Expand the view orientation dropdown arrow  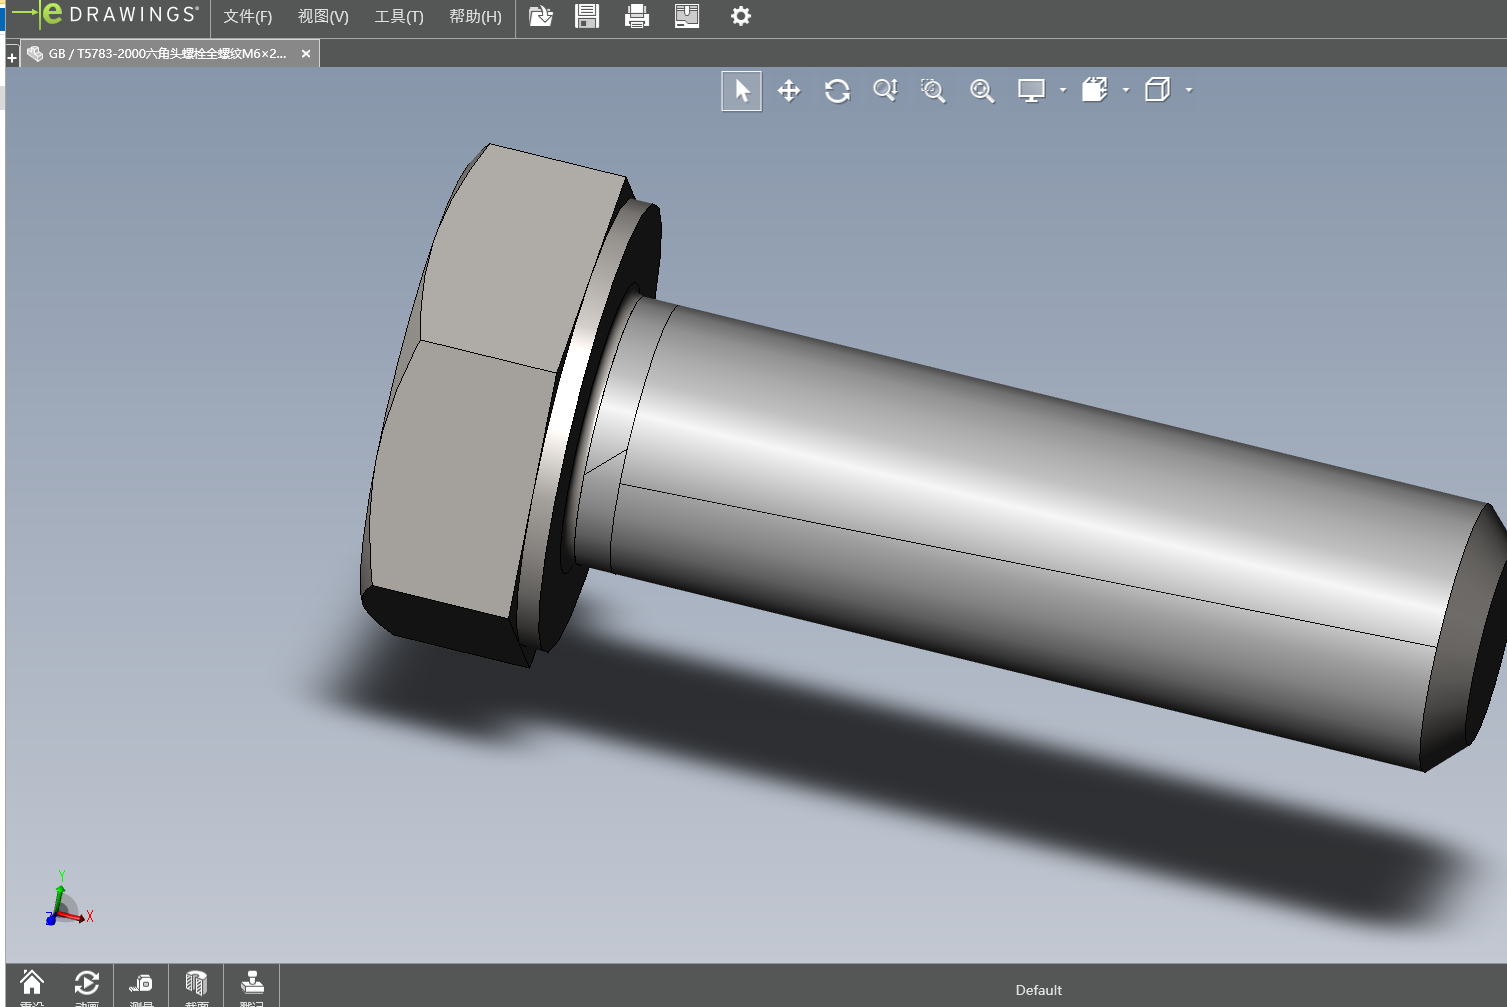coord(1126,90)
